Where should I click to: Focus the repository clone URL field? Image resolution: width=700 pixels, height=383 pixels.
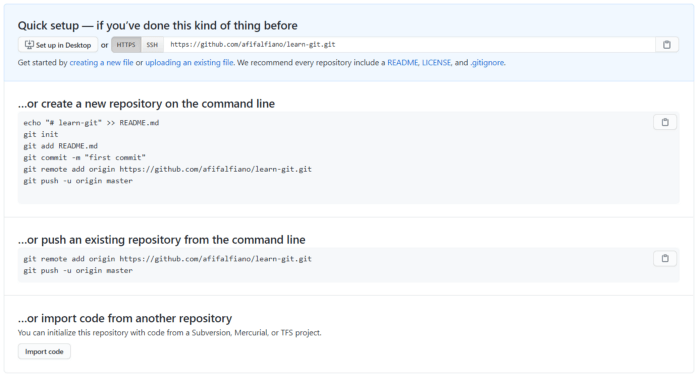[409, 45]
